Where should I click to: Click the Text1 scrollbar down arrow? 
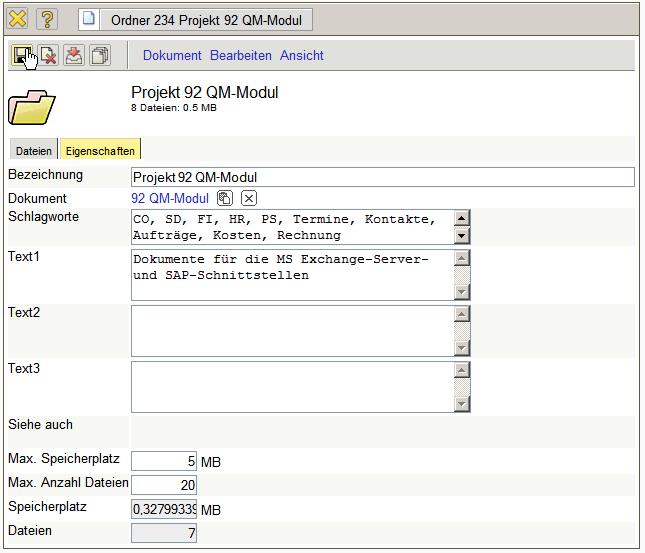462,292
